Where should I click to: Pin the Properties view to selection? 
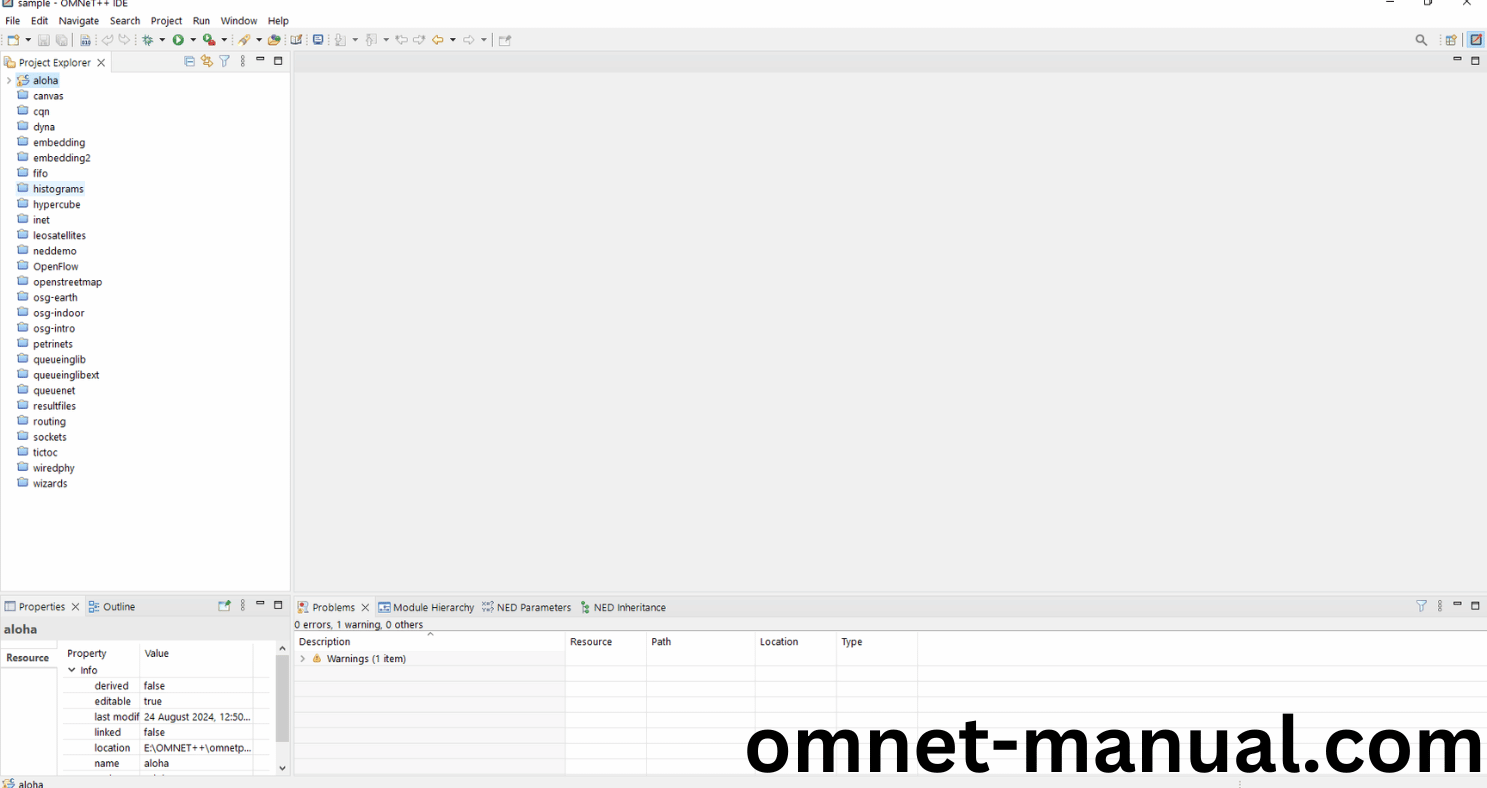click(225, 606)
